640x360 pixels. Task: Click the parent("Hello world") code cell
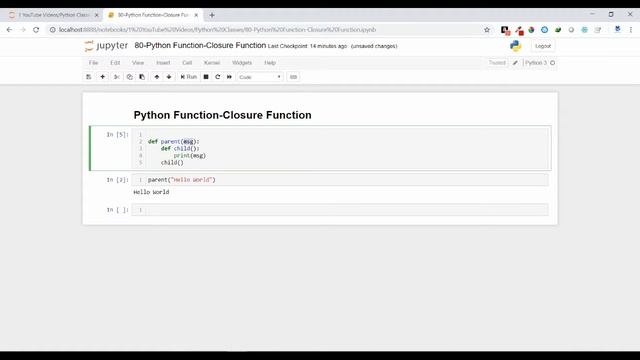click(340, 180)
